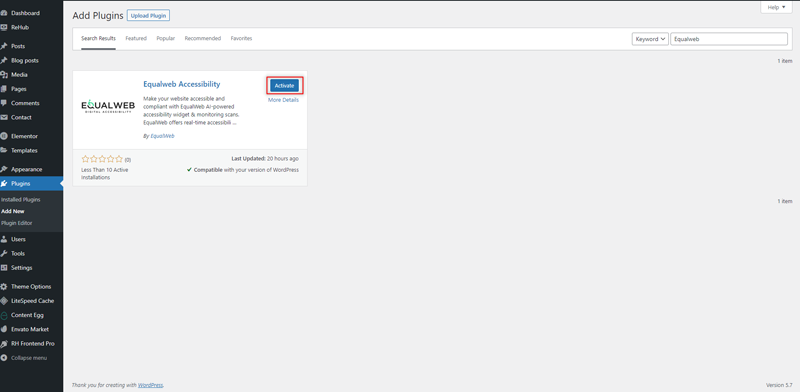
Task: Open the Keyword search type dropdown
Action: [650, 39]
